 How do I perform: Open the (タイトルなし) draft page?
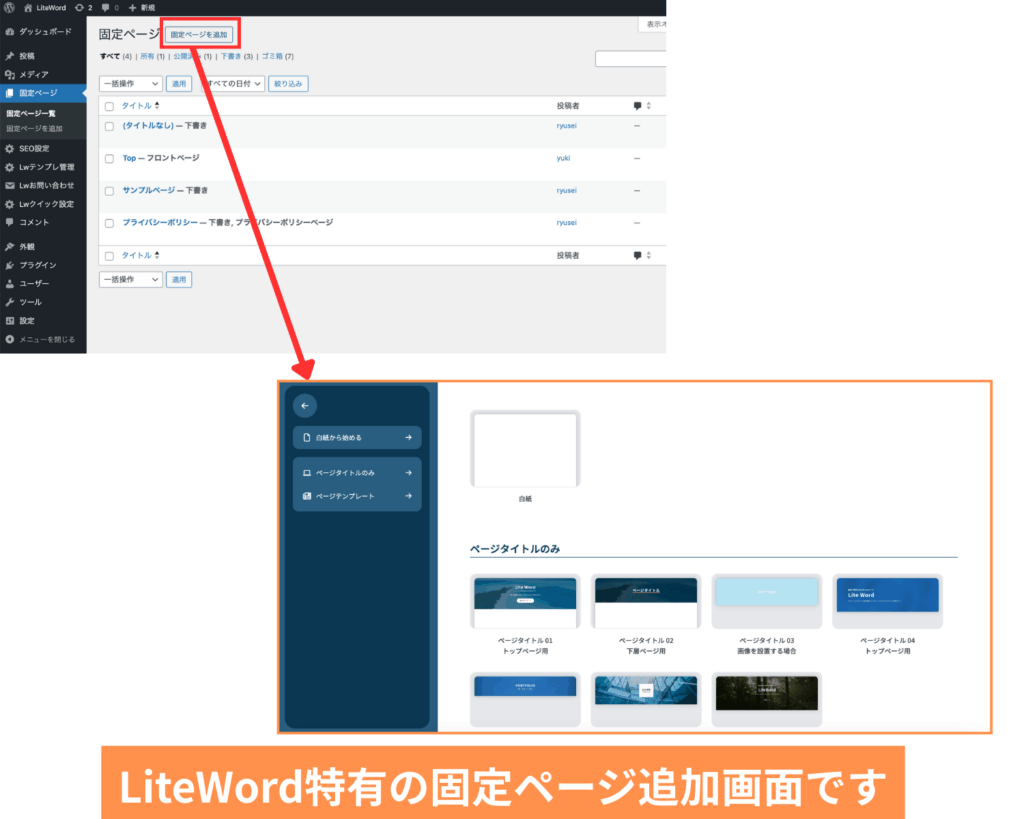click(x=148, y=125)
